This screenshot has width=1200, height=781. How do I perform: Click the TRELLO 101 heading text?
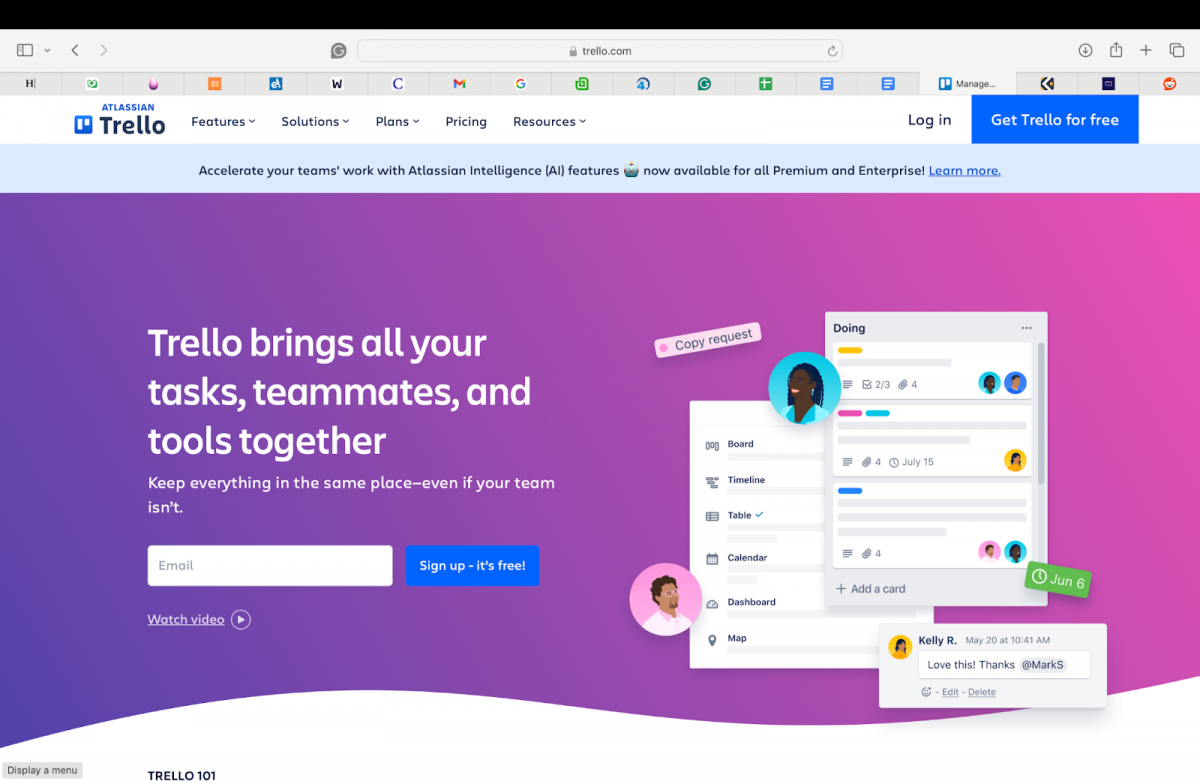182,775
